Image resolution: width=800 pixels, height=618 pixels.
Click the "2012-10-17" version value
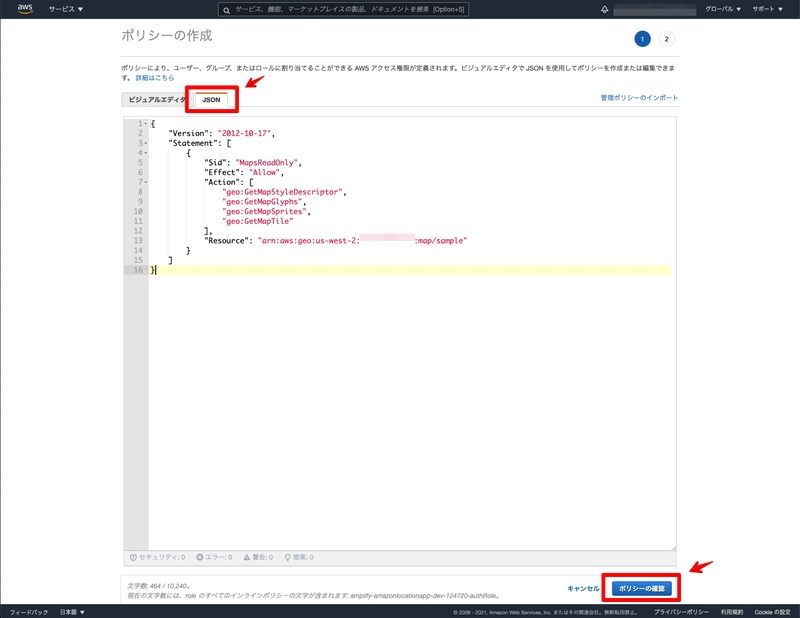click(x=244, y=133)
